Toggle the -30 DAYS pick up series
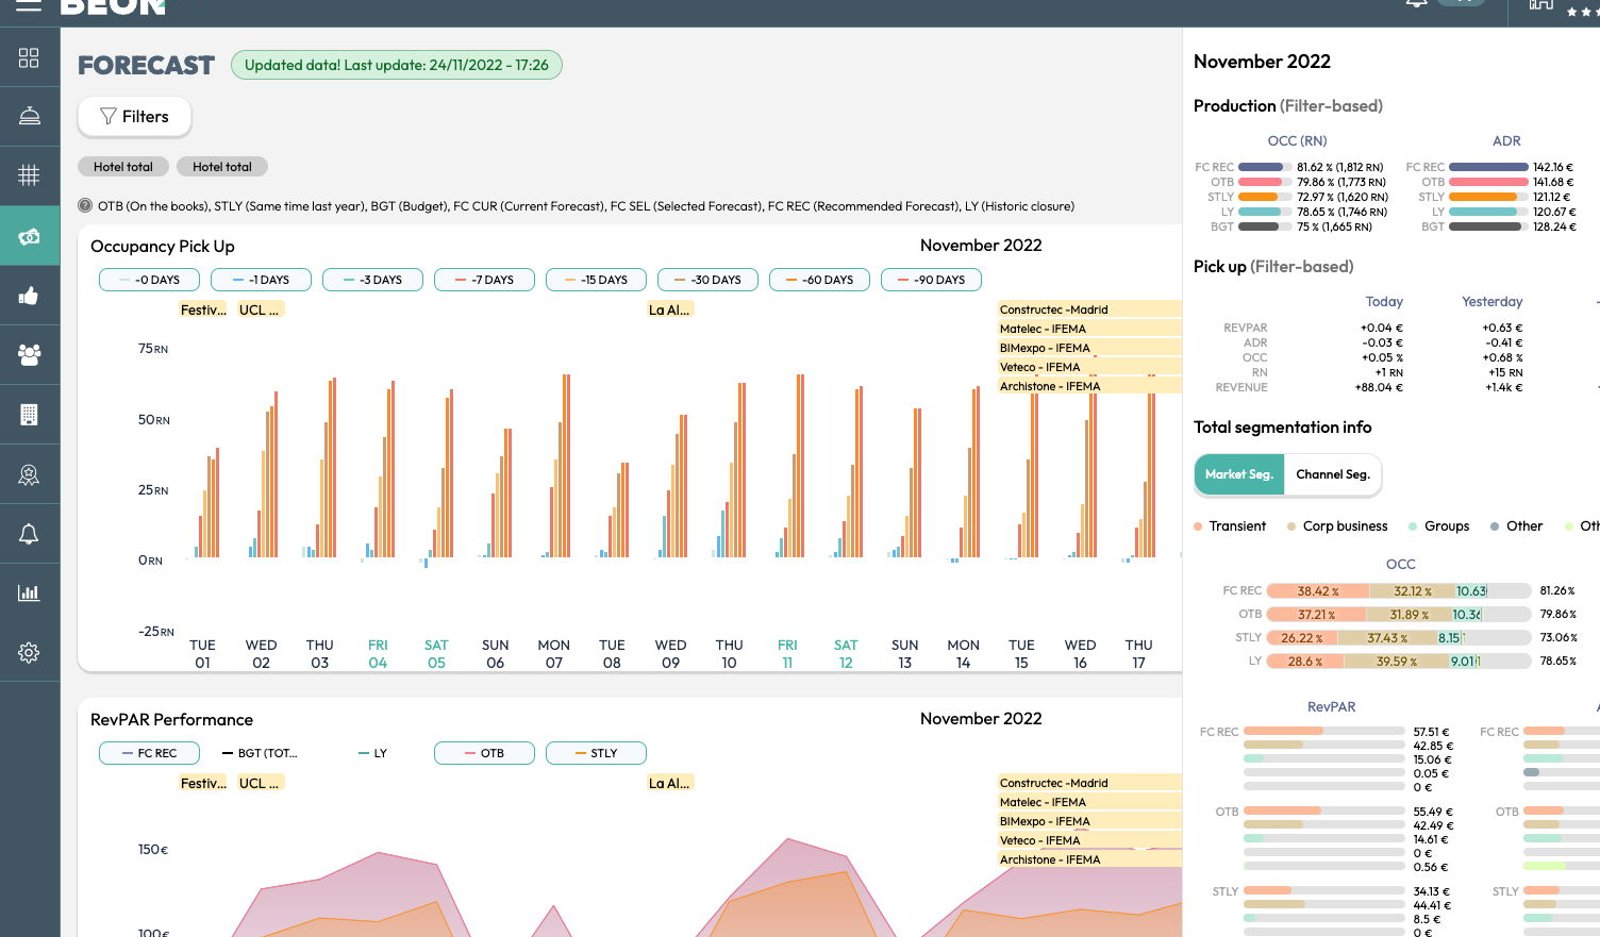This screenshot has width=1600, height=937. (708, 280)
